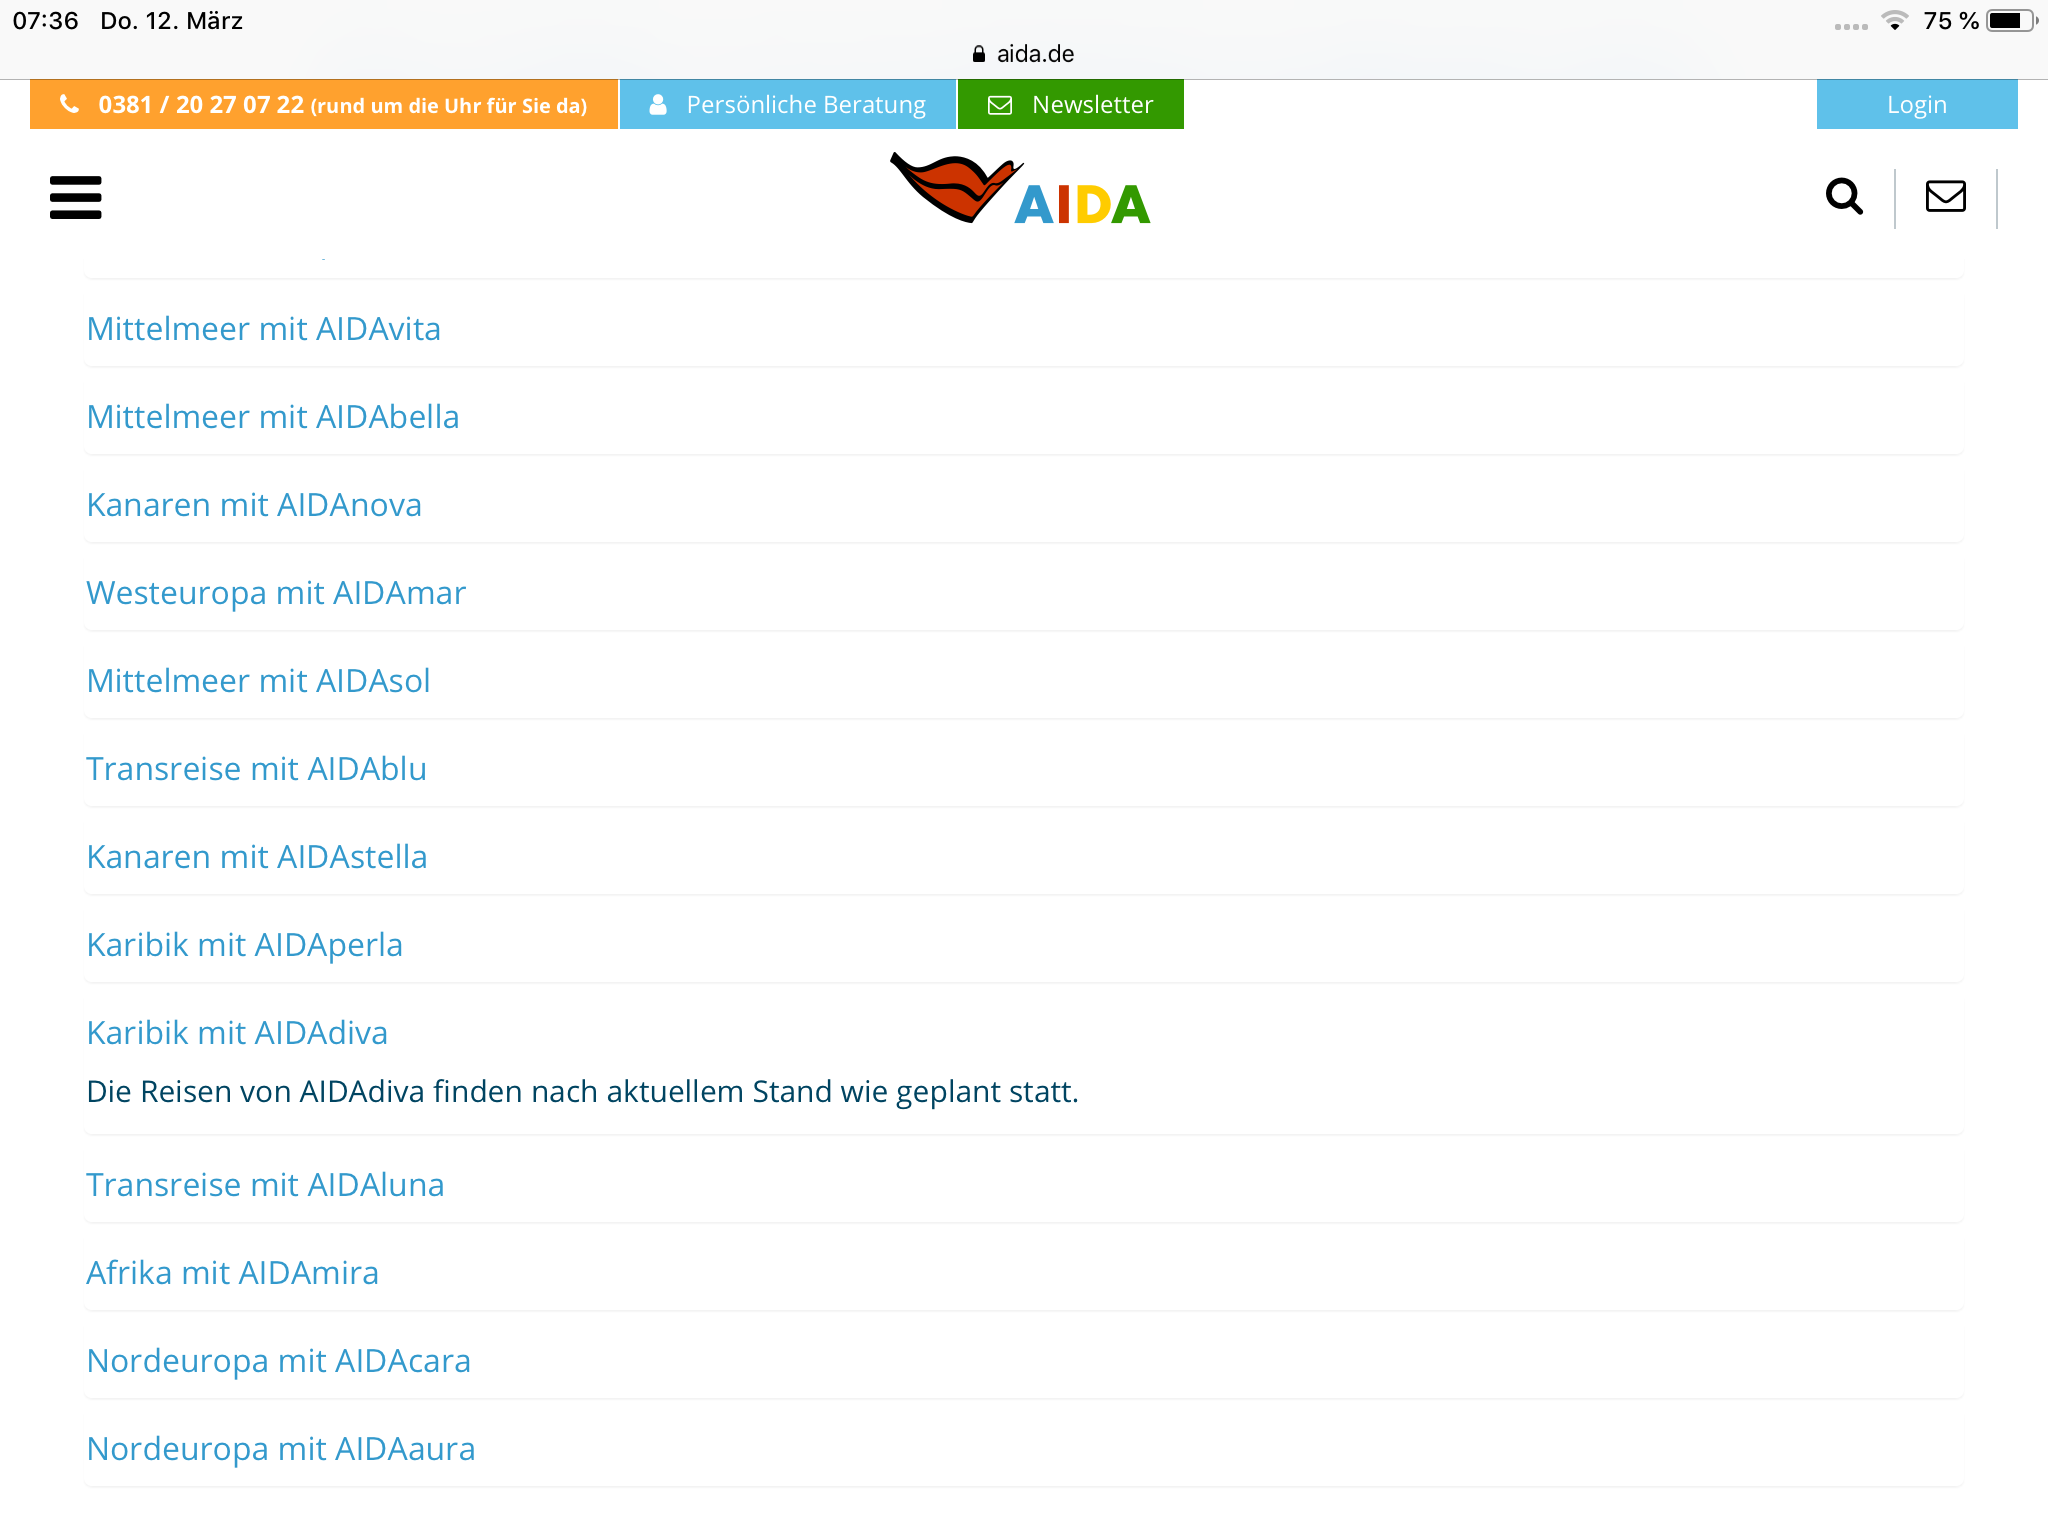Expand Mittelmeer mit AIDAsol entry
The width and height of the screenshot is (2048, 1536).
[x=258, y=681]
